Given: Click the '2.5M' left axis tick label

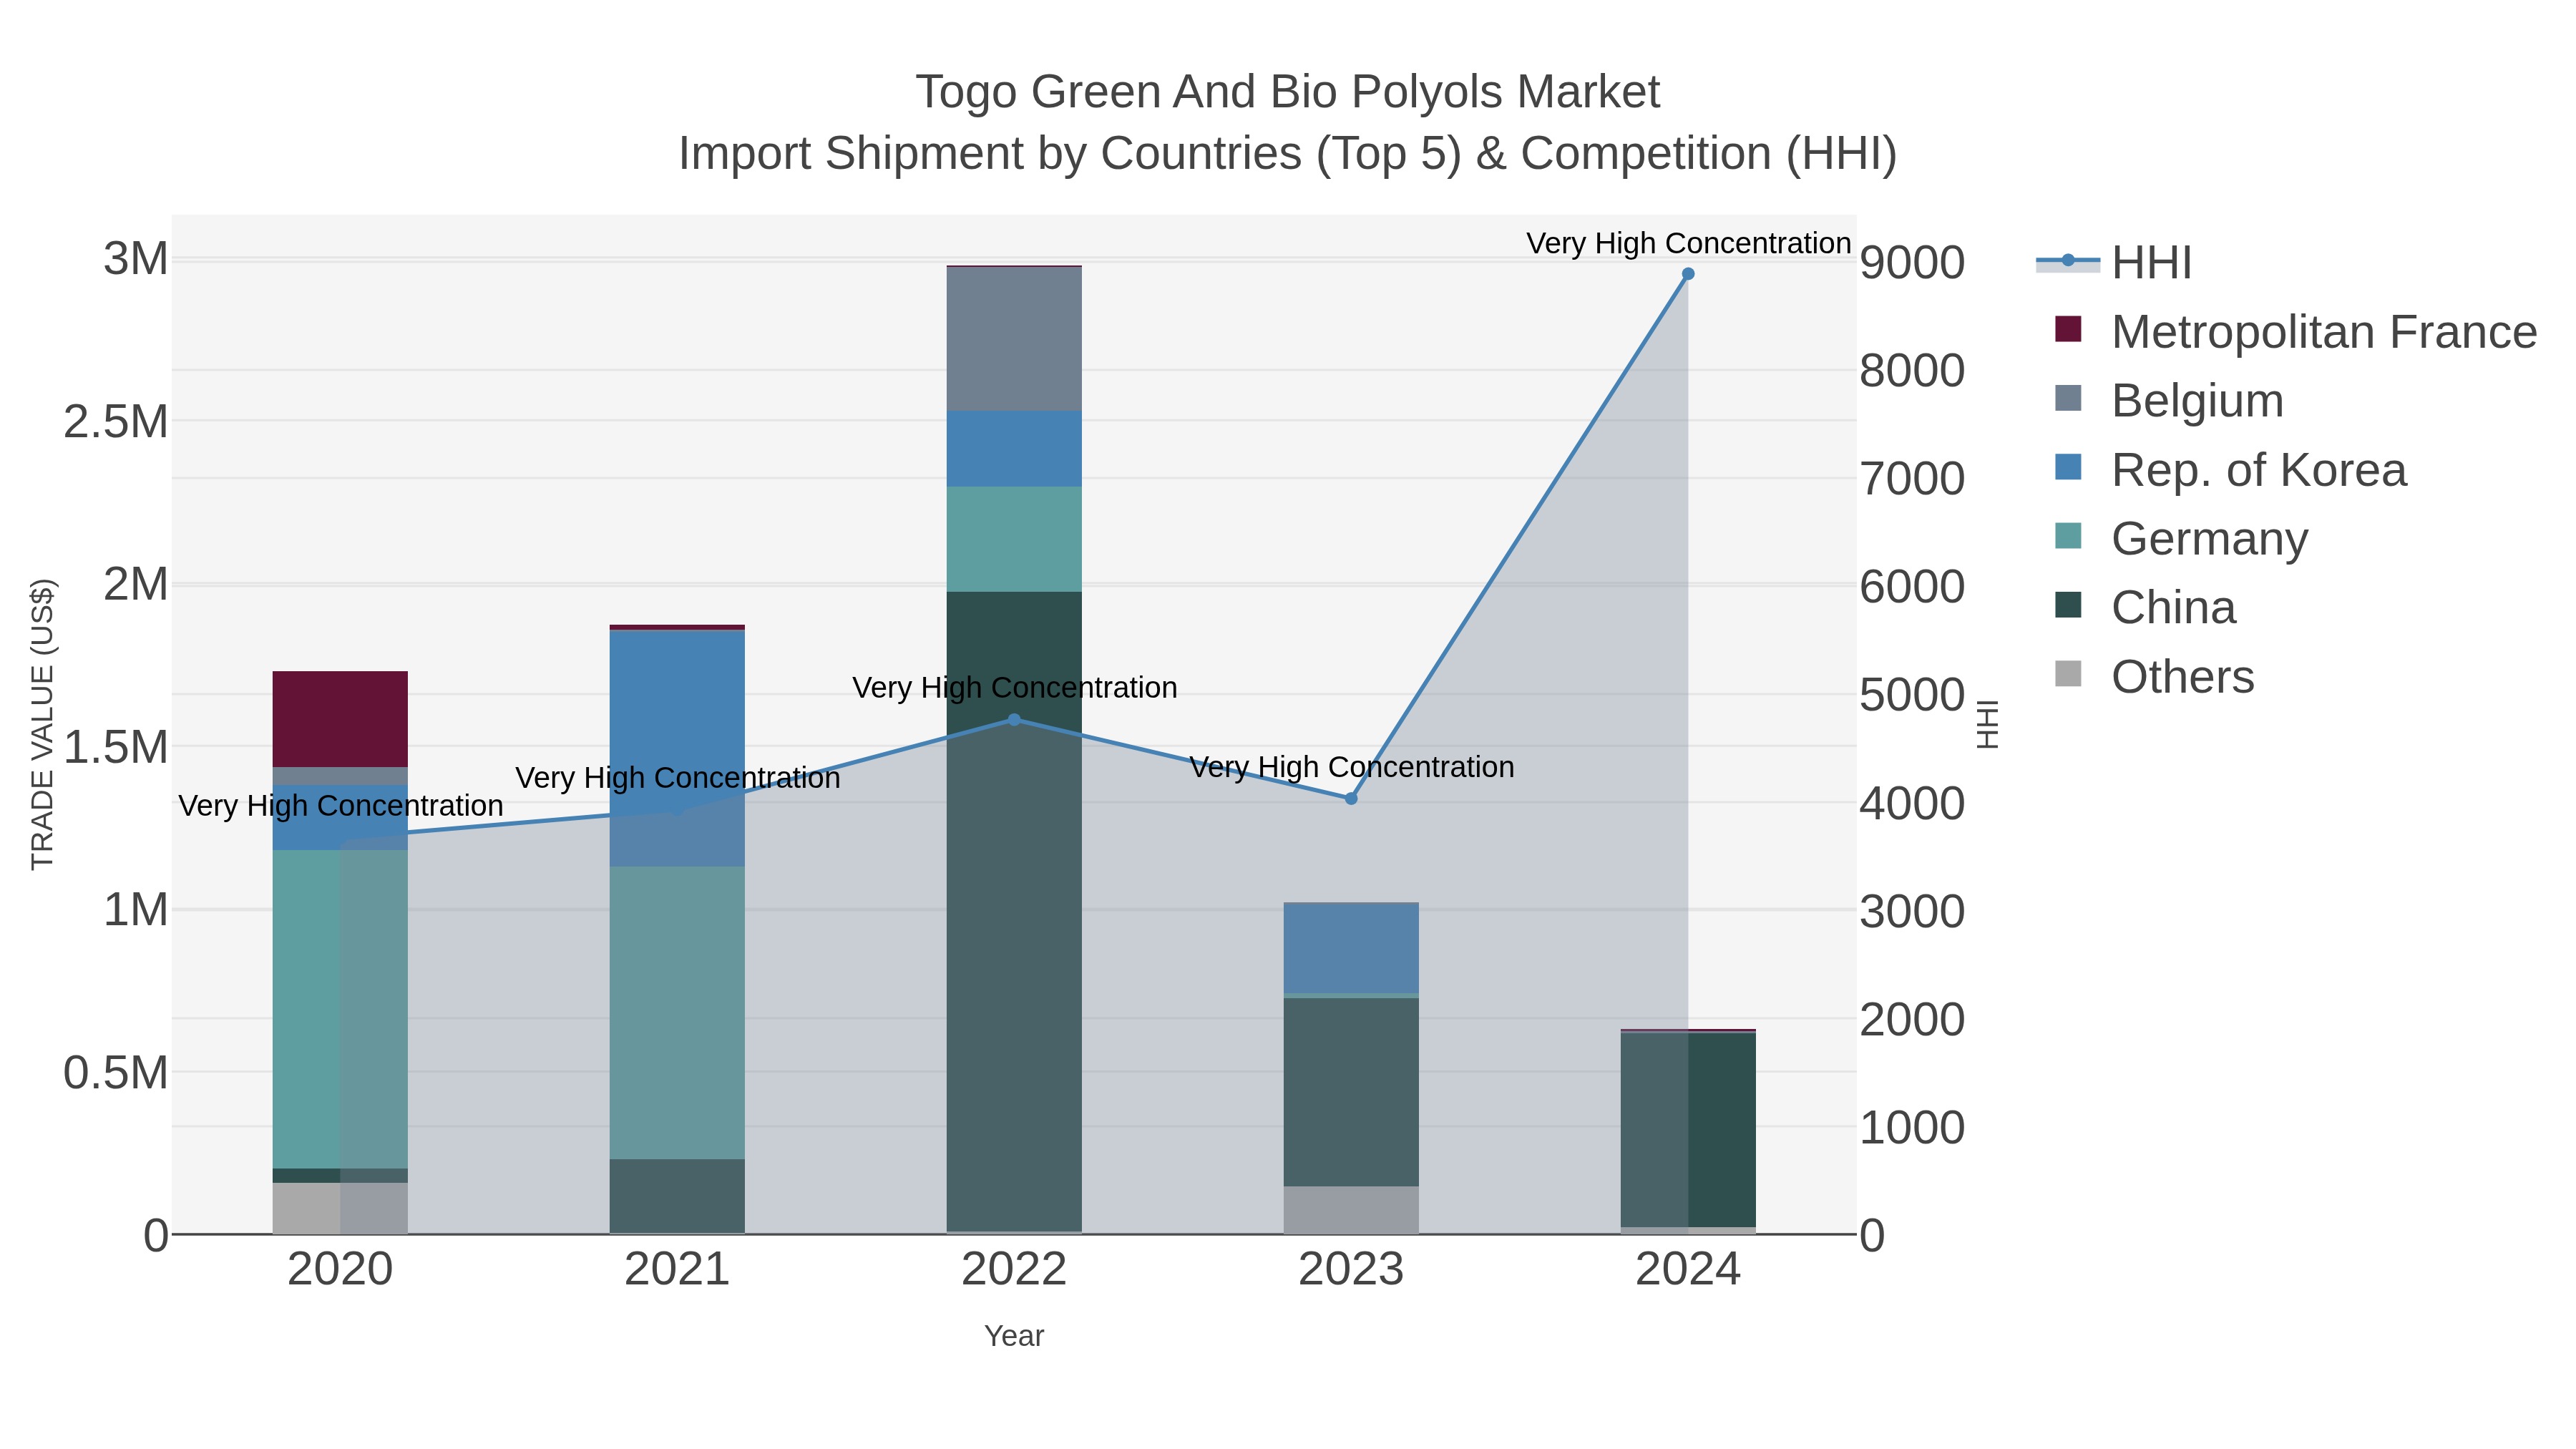Looking at the screenshot, I should click(x=116, y=422).
